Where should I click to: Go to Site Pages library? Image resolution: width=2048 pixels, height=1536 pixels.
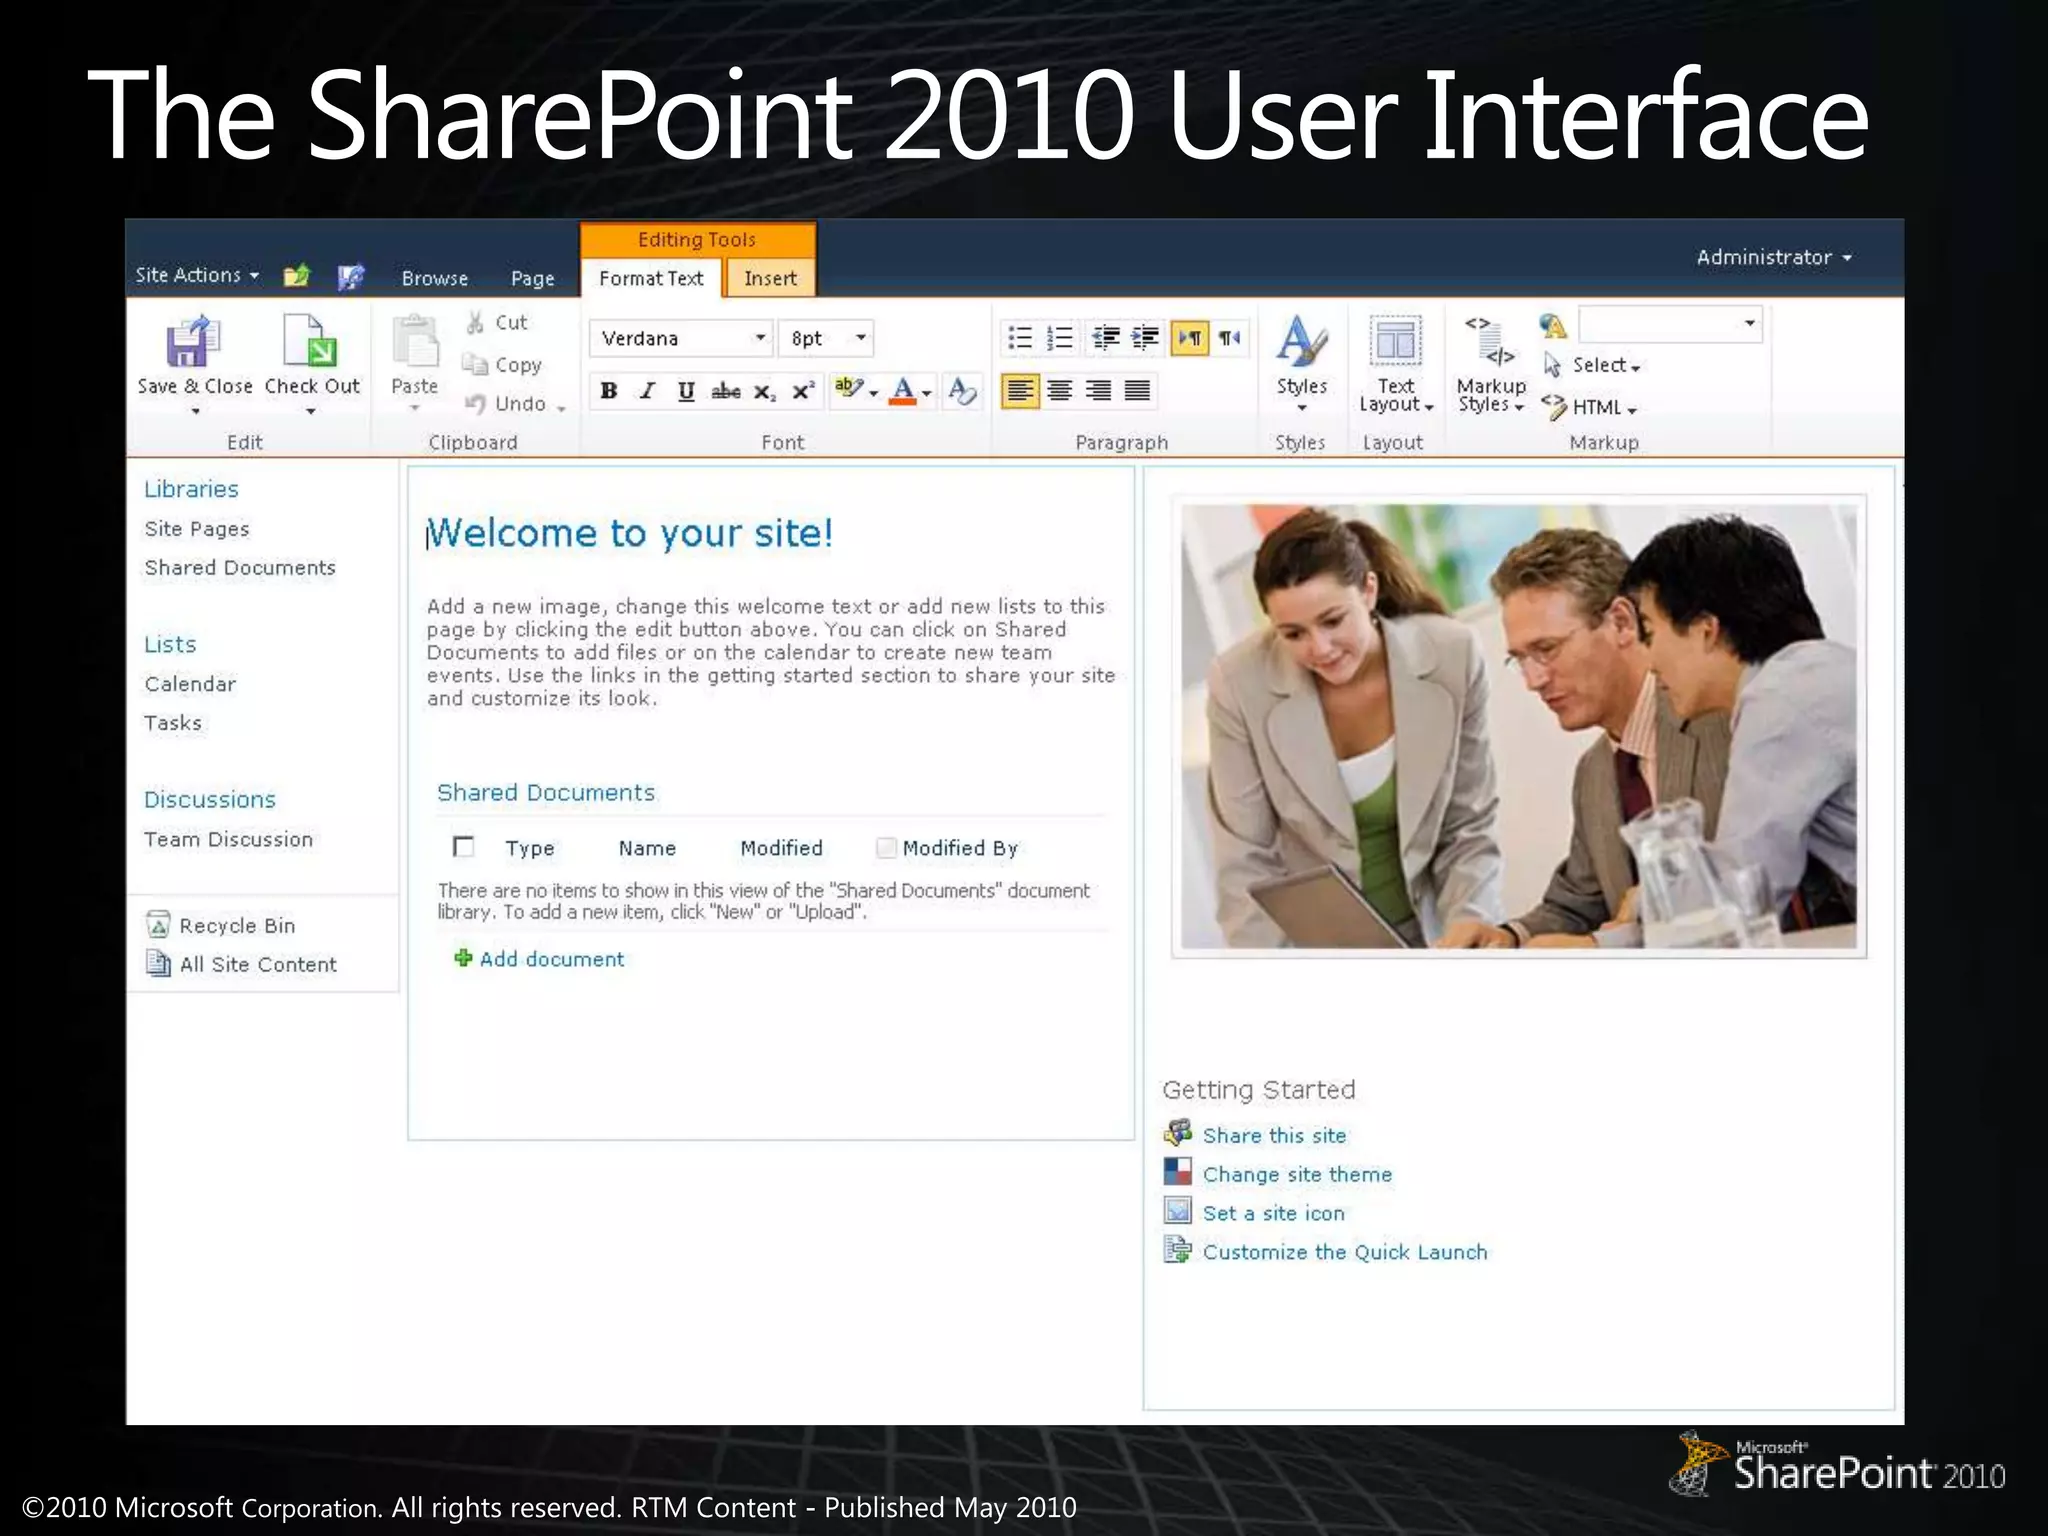(x=197, y=529)
